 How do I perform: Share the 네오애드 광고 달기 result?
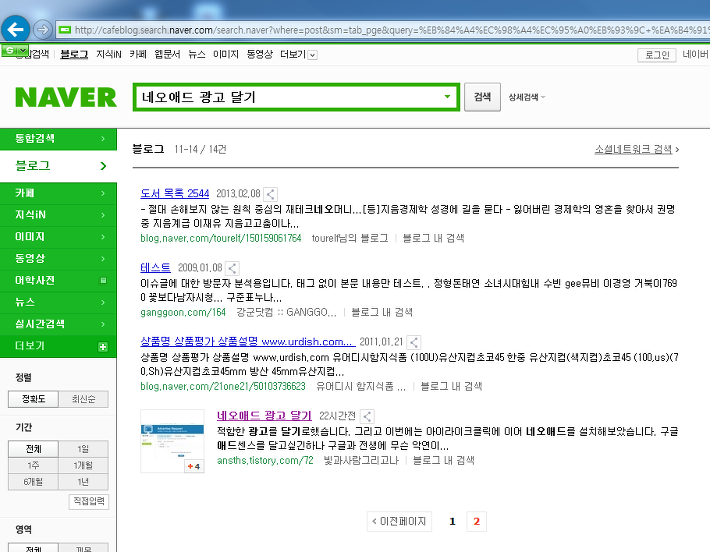pyautogui.click(x=367, y=417)
